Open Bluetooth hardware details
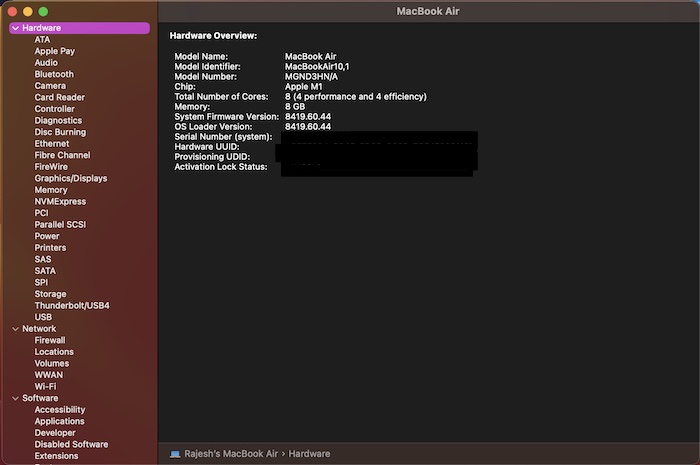This screenshot has height=465, width=700. click(x=54, y=74)
